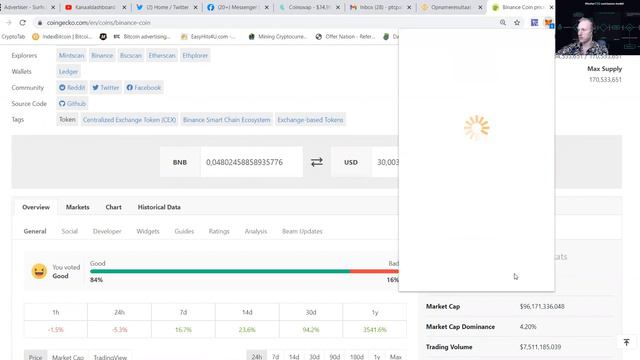
Task: Select the Price chart button
Action: [36, 357]
